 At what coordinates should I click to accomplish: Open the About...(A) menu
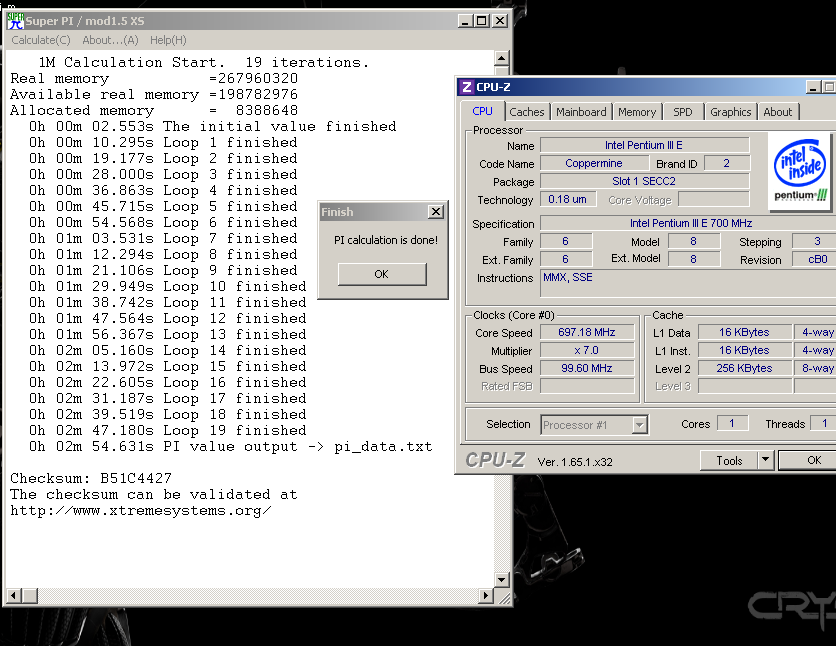tap(110, 40)
